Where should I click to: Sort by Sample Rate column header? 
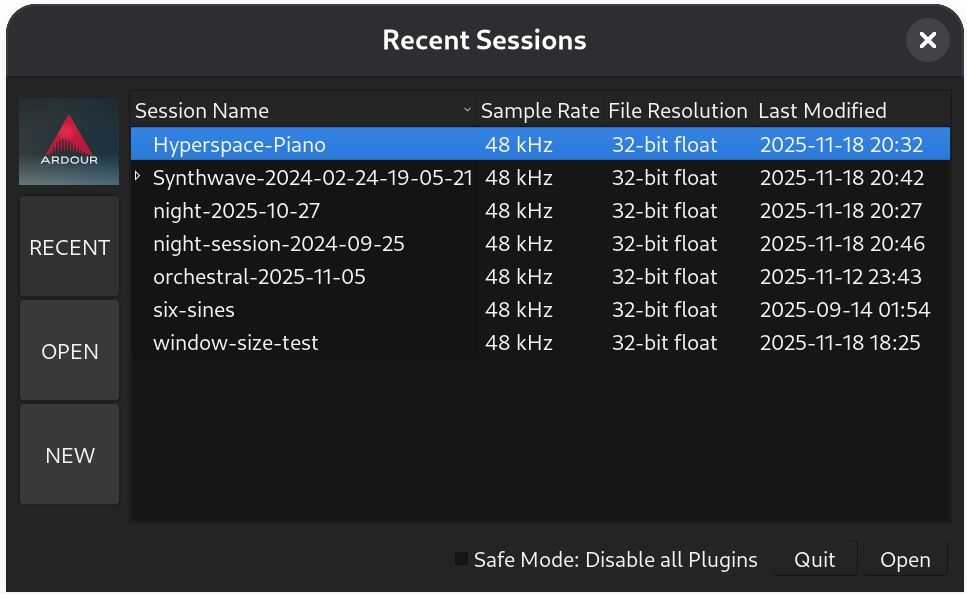point(540,110)
